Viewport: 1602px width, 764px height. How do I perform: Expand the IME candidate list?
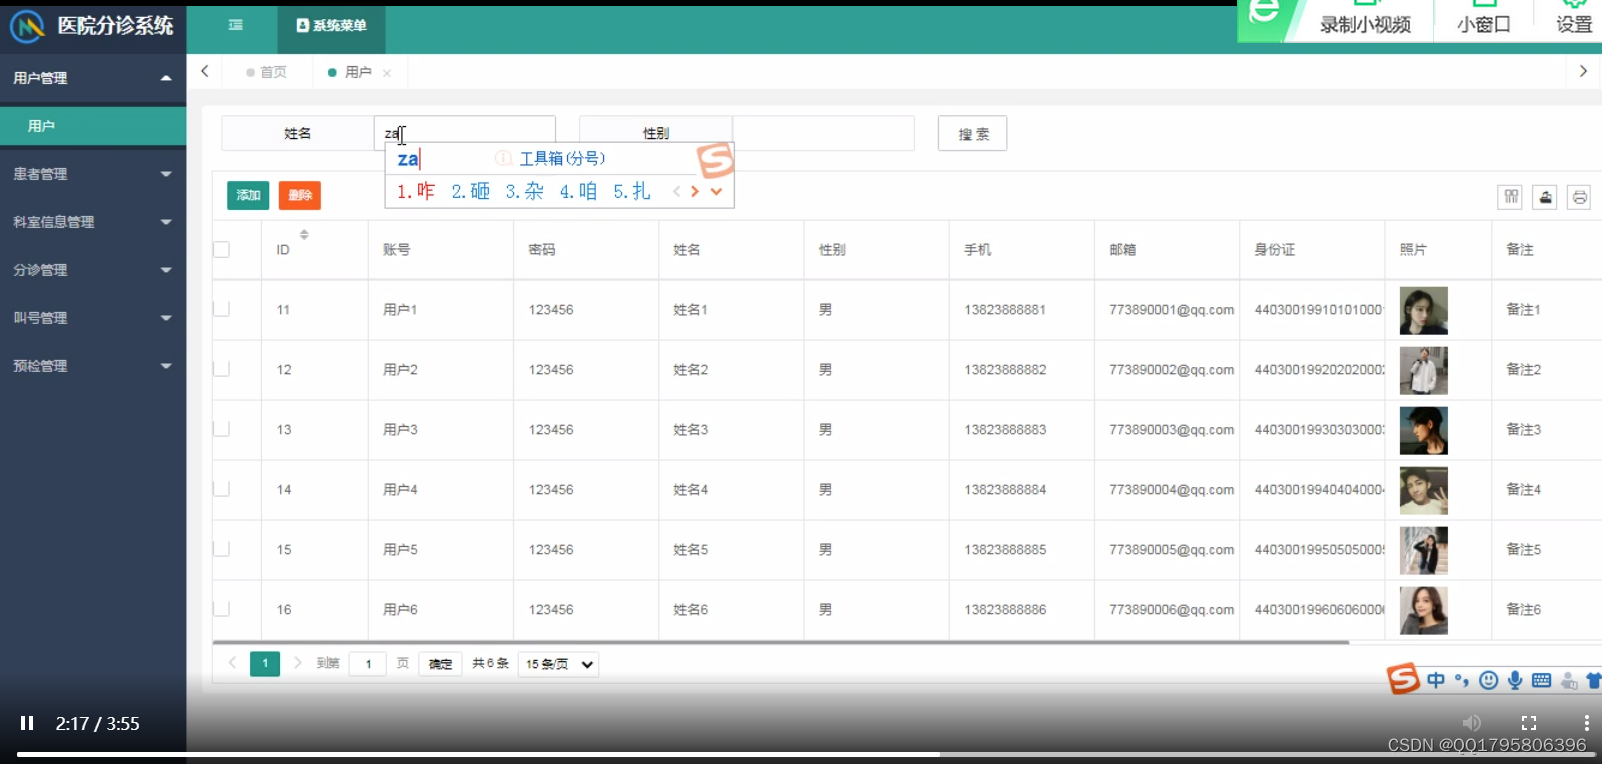point(716,191)
